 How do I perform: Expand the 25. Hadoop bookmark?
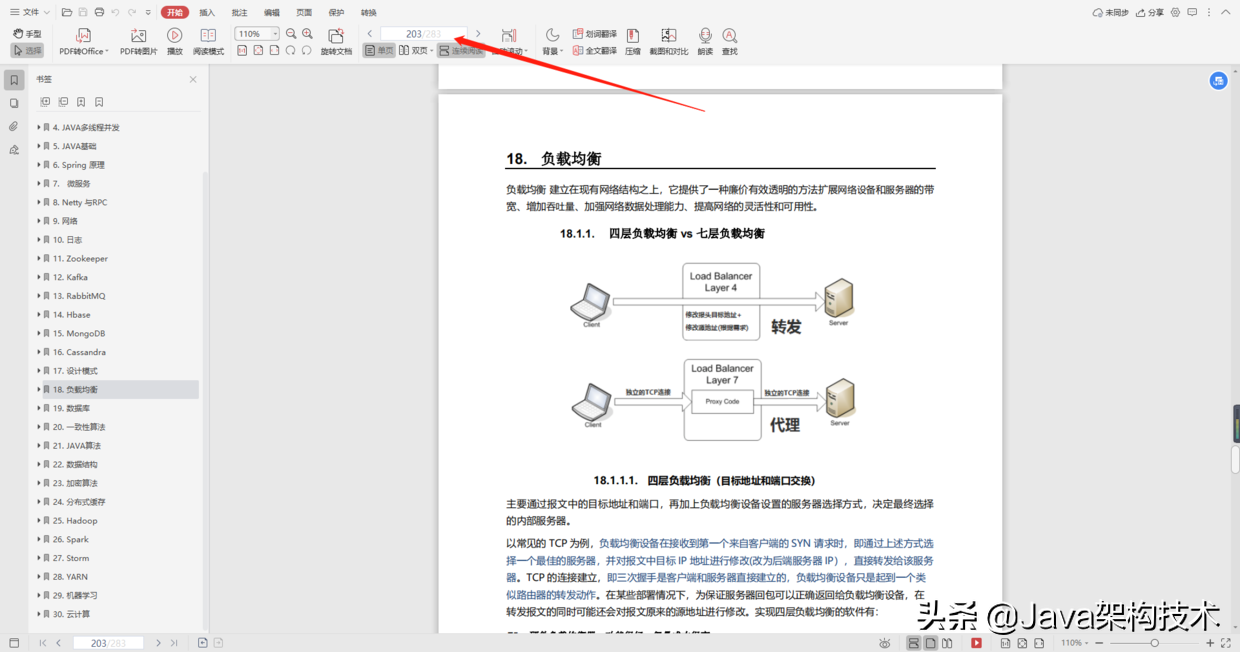(39, 520)
